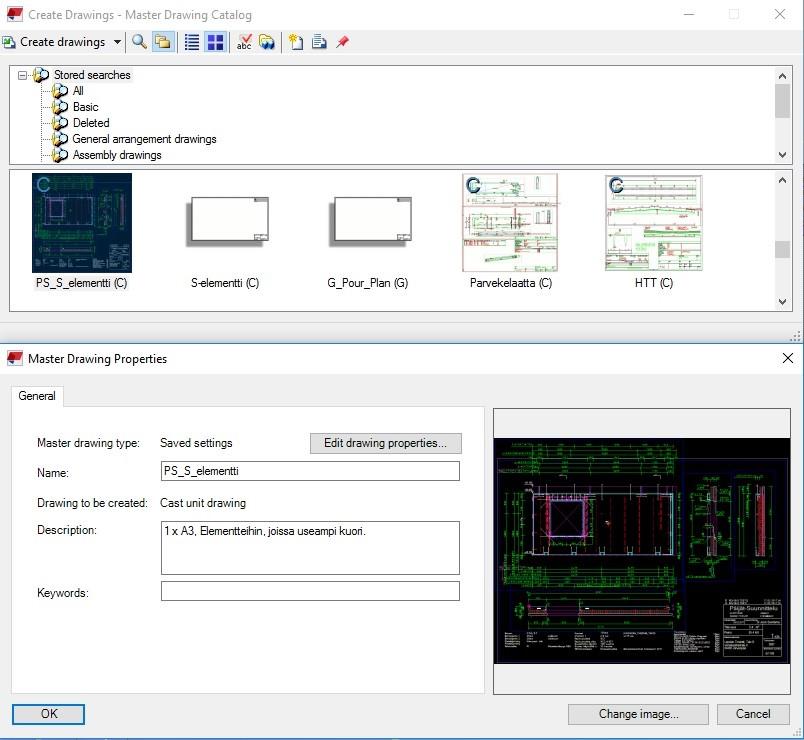Select the Stored searches root item

tap(92, 75)
